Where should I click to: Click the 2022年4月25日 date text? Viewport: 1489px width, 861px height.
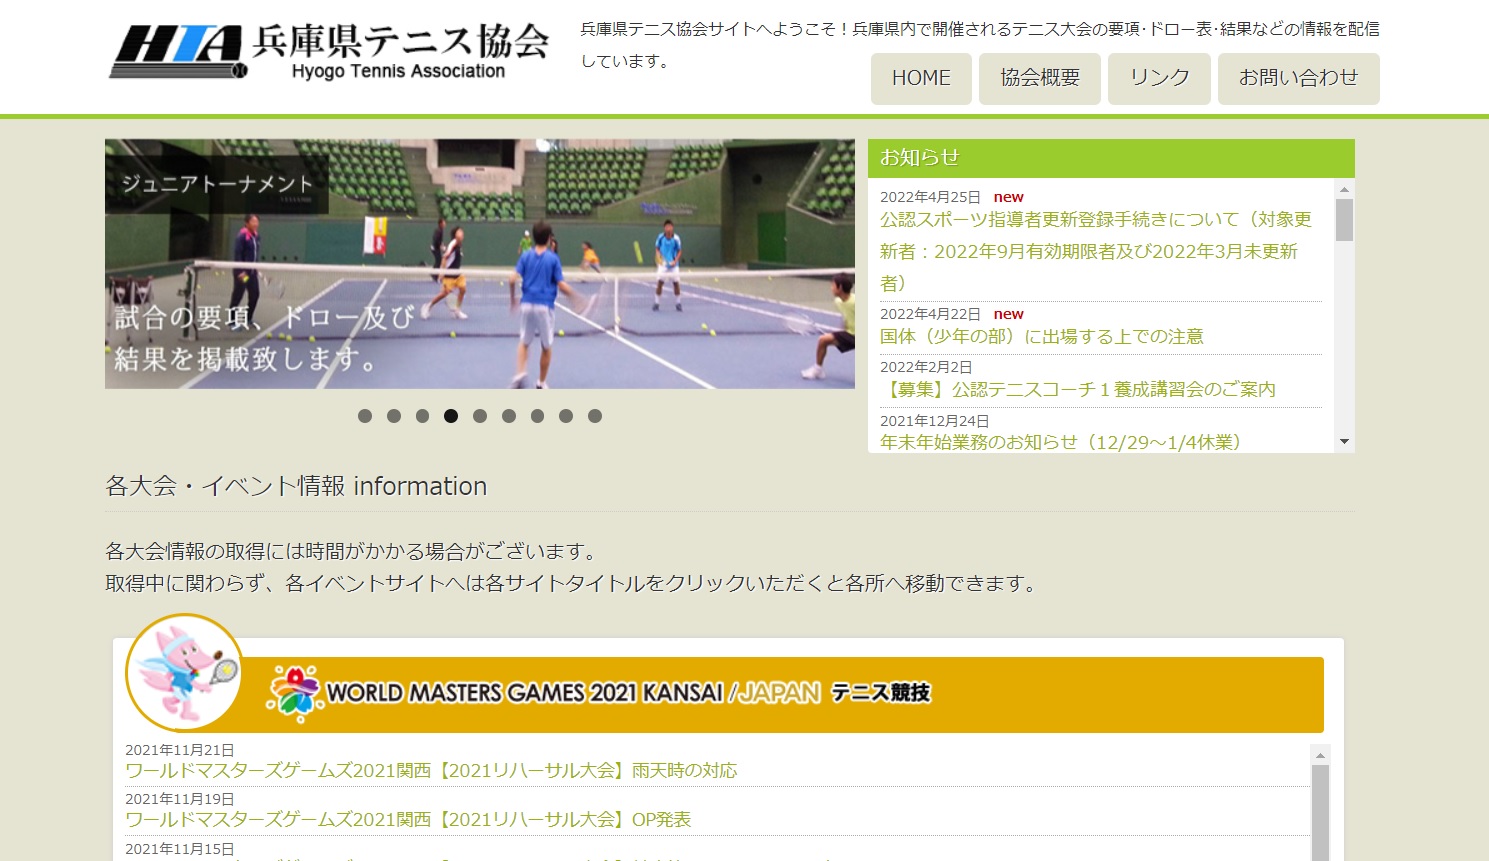coord(930,197)
